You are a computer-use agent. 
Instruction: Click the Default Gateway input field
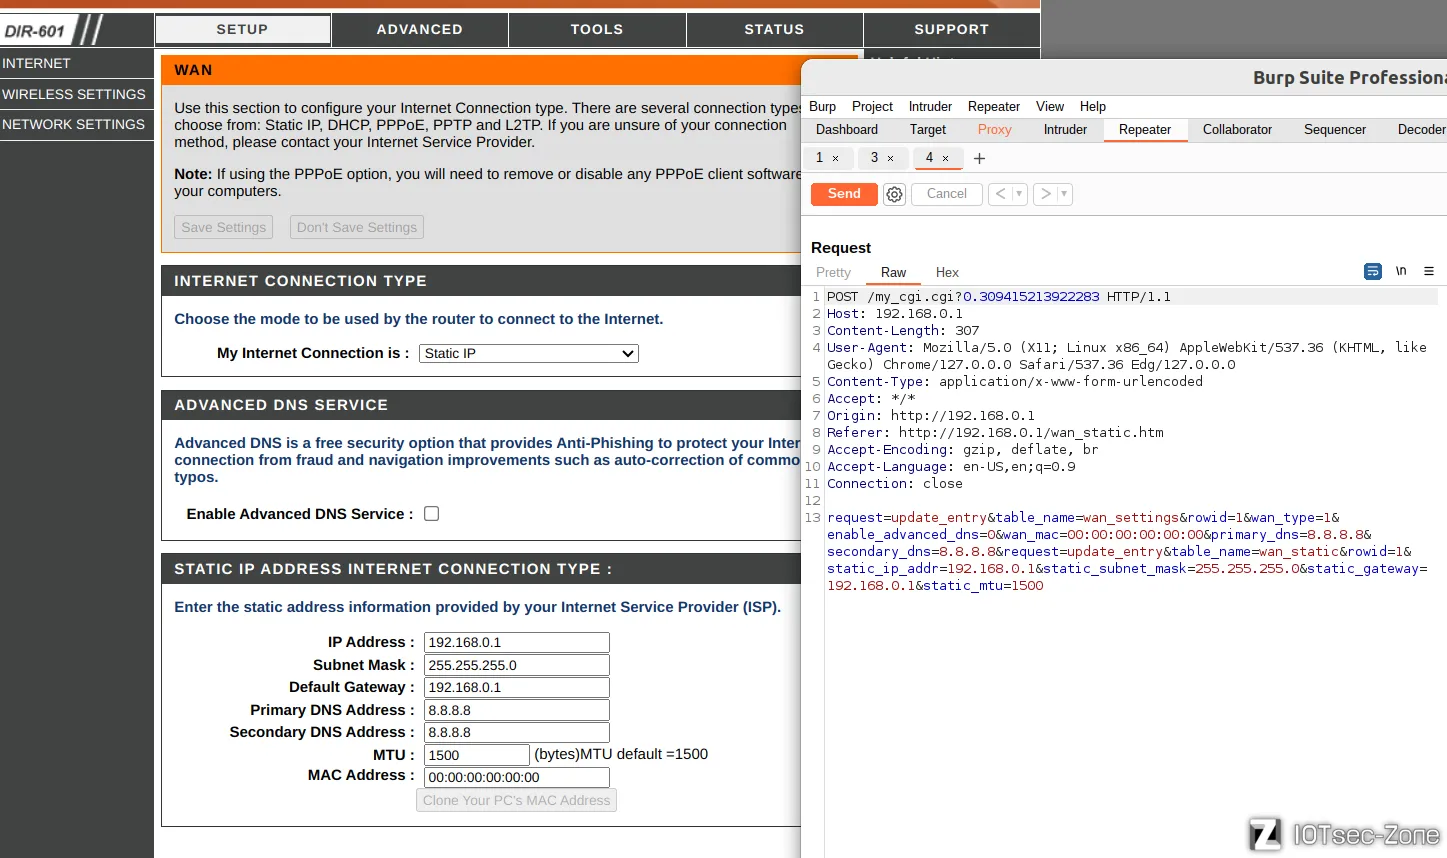point(517,687)
